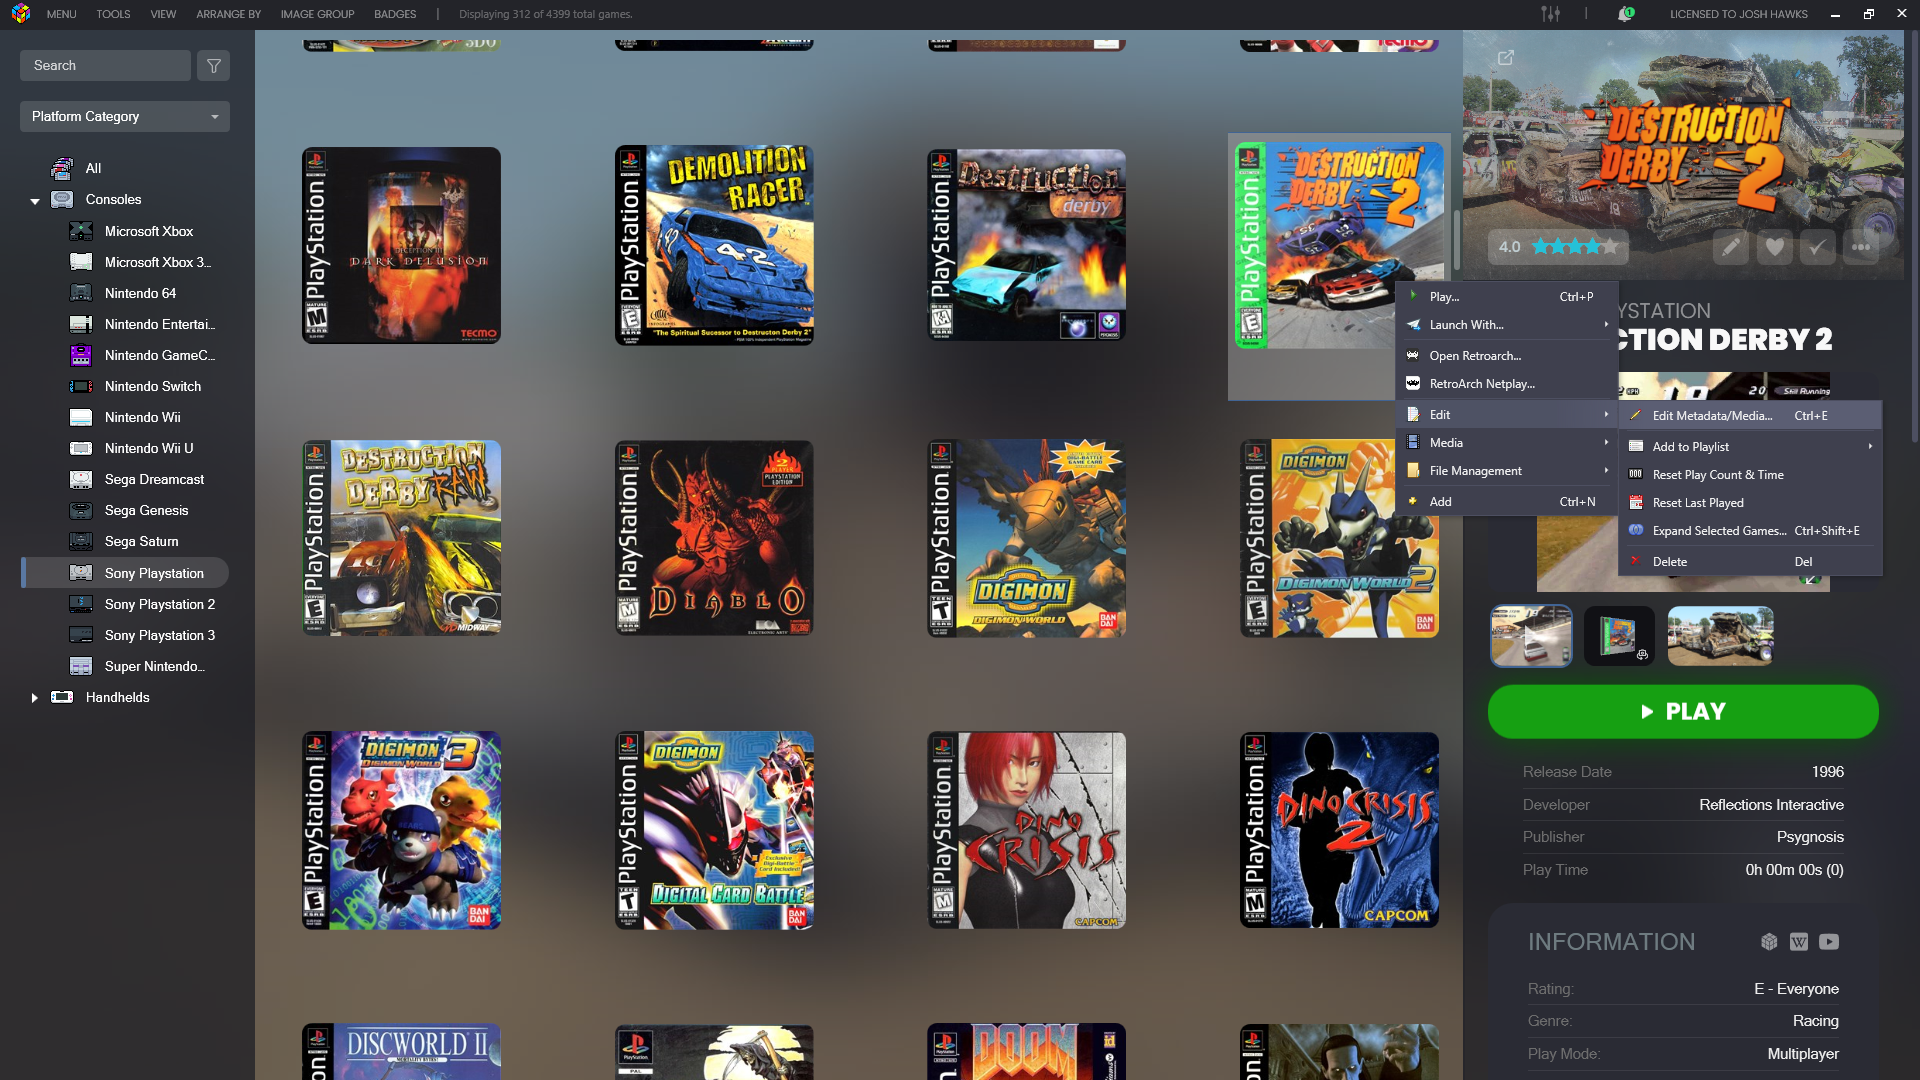Open the 3D box thumbnail
The width and height of the screenshot is (1920, 1080).
point(1619,636)
